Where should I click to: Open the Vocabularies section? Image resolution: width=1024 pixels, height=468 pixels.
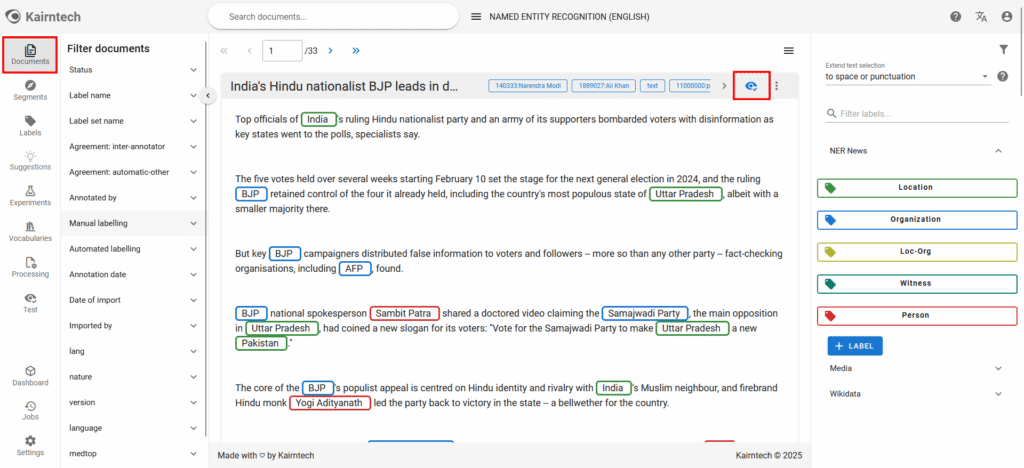point(30,231)
